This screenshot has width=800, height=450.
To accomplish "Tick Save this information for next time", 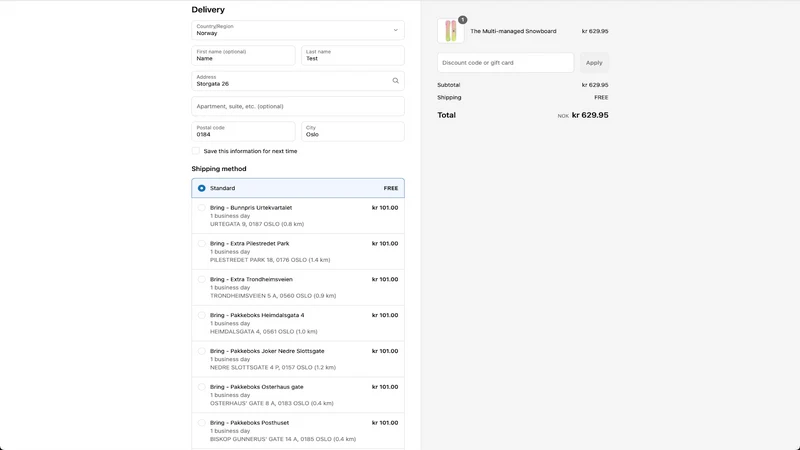I will [x=196, y=151].
